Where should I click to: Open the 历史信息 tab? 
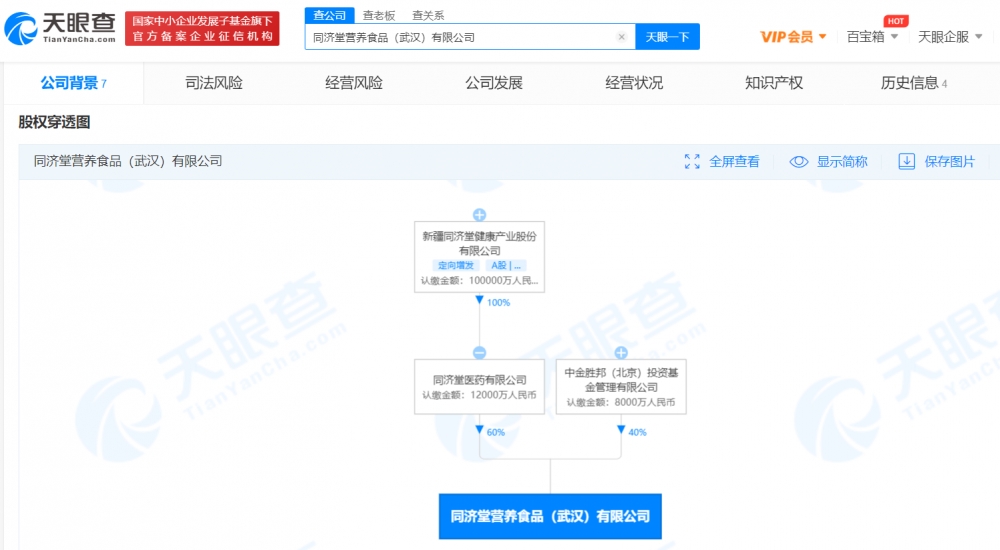click(x=913, y=83)
